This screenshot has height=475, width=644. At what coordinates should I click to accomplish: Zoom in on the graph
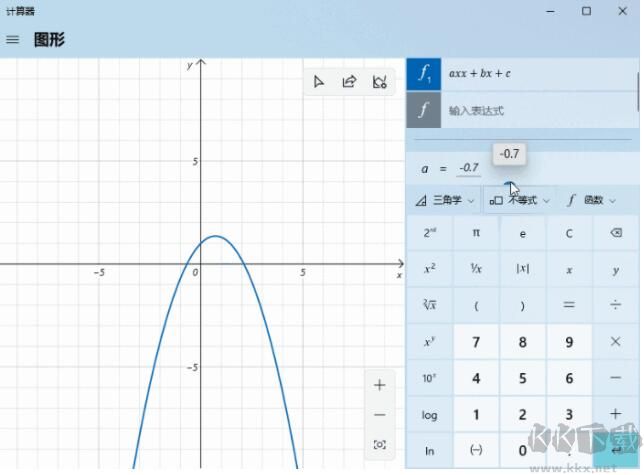pyautogui.click(x=380, y=385)
